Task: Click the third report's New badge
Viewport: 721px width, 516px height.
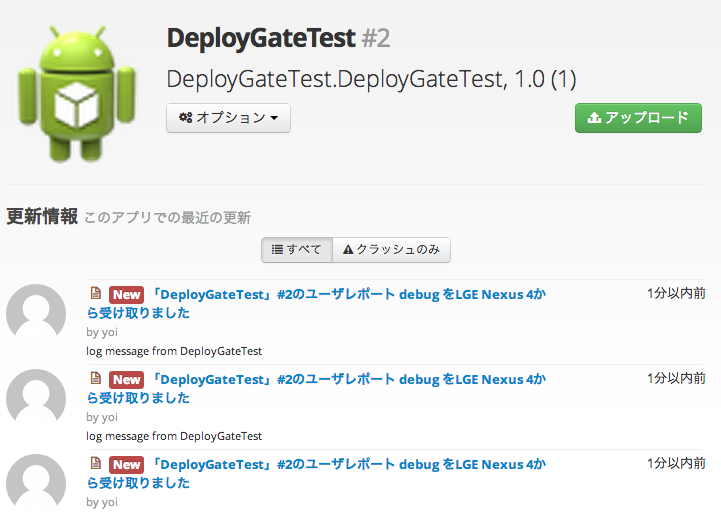Action: (x=126, y=464)
